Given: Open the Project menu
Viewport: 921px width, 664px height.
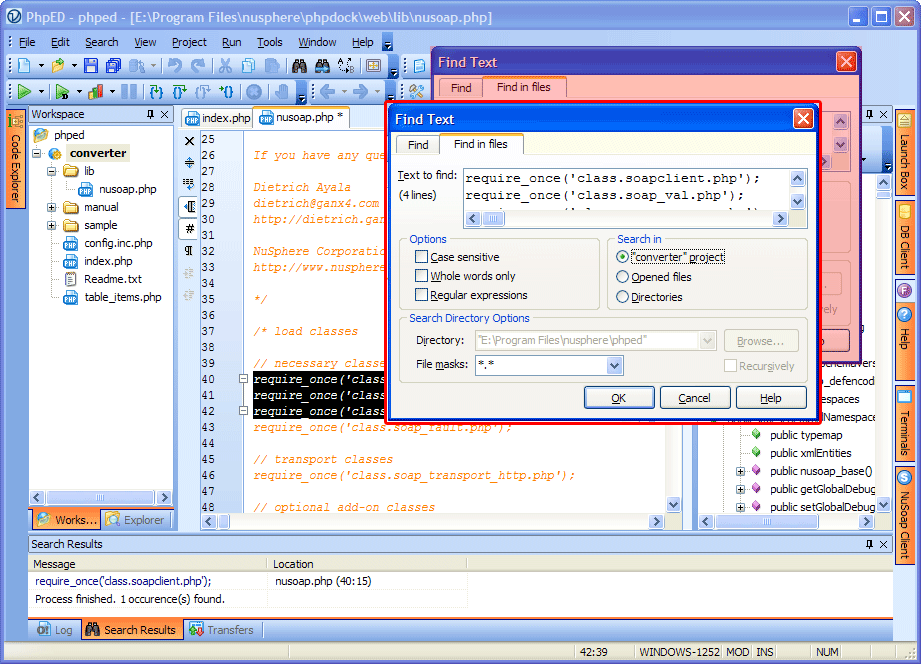Looking at the screenshot, I should point(189,42).
